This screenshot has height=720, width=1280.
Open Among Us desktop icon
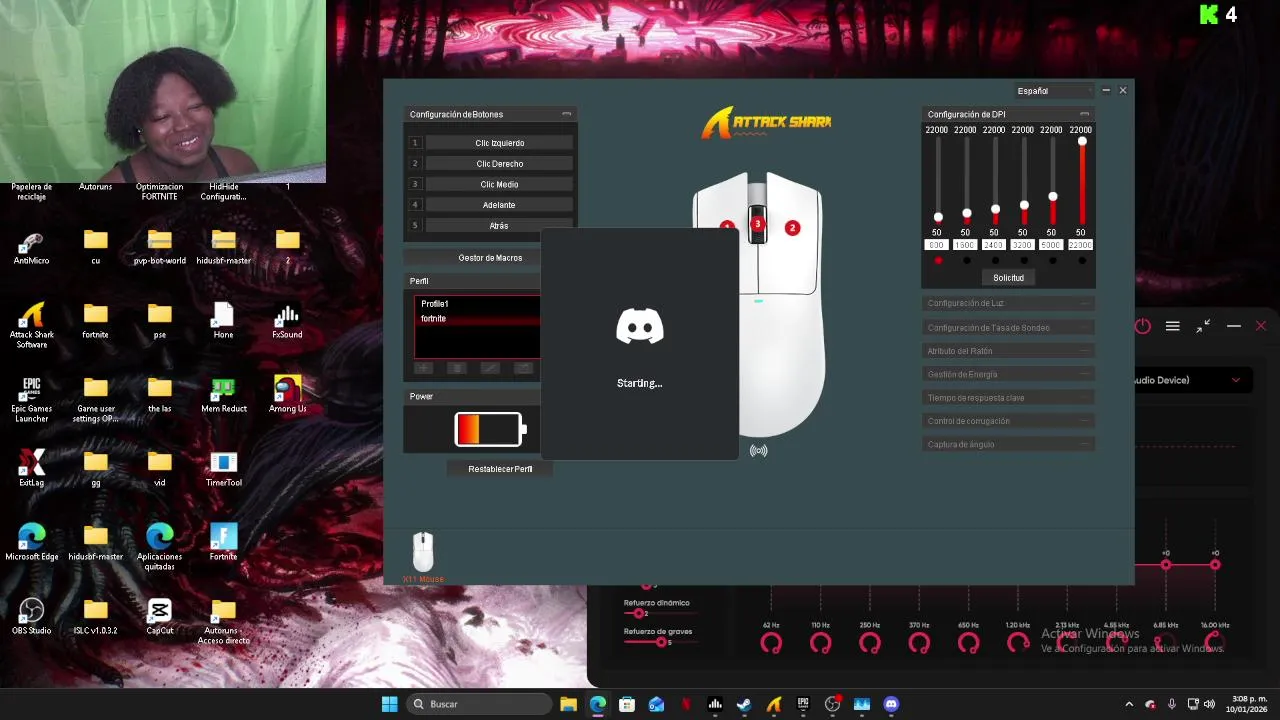pyautogui.click(x=287, y=394)
